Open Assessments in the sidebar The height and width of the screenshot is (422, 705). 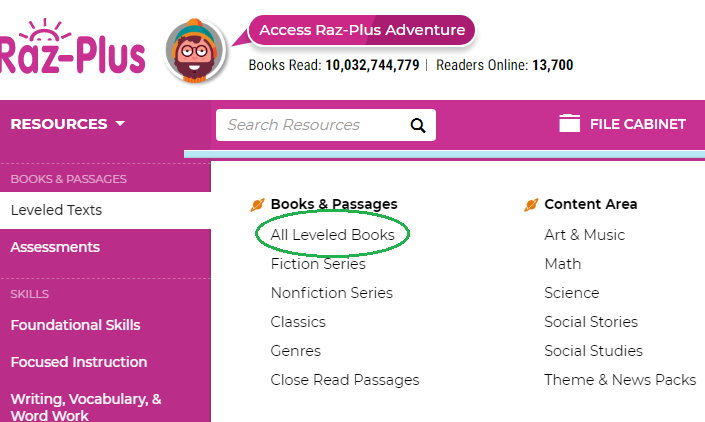[x=55, y=247]
